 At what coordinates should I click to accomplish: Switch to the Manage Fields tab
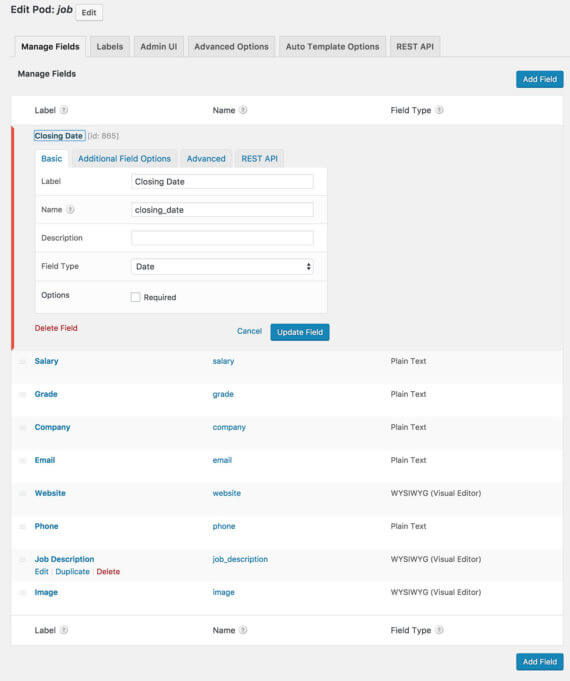(50, 46)
